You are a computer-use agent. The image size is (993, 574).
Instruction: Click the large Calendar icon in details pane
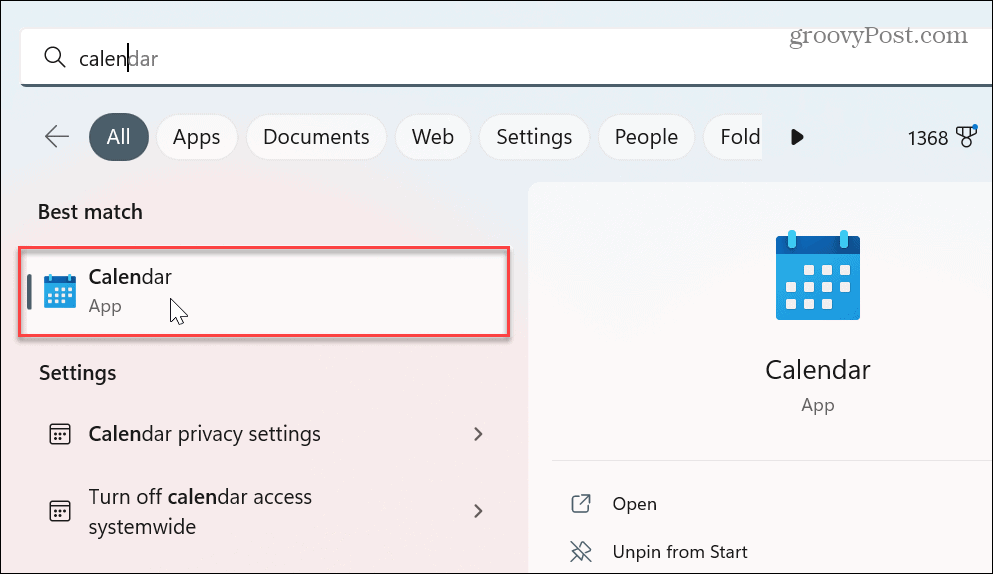click(x=818, y=276)
